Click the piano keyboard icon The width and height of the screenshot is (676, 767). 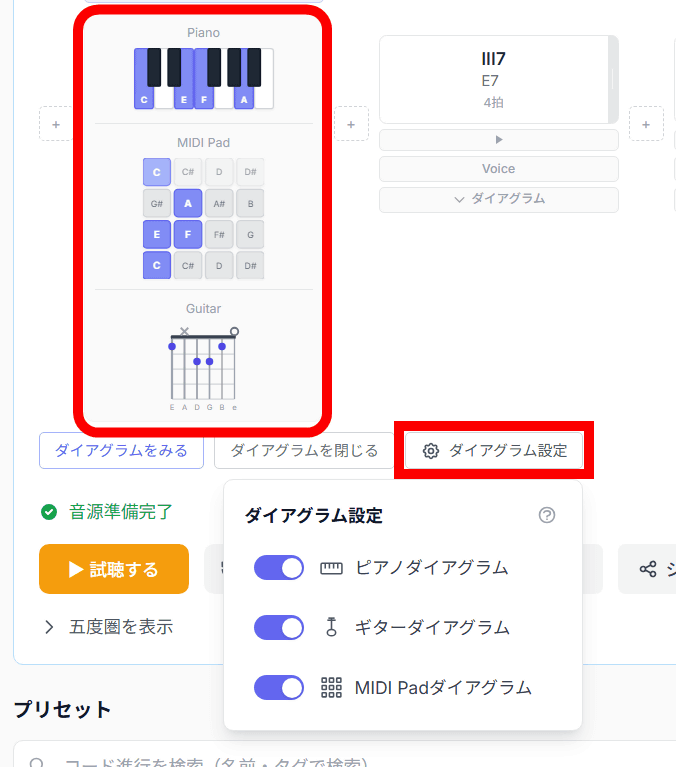coord(331,568)
